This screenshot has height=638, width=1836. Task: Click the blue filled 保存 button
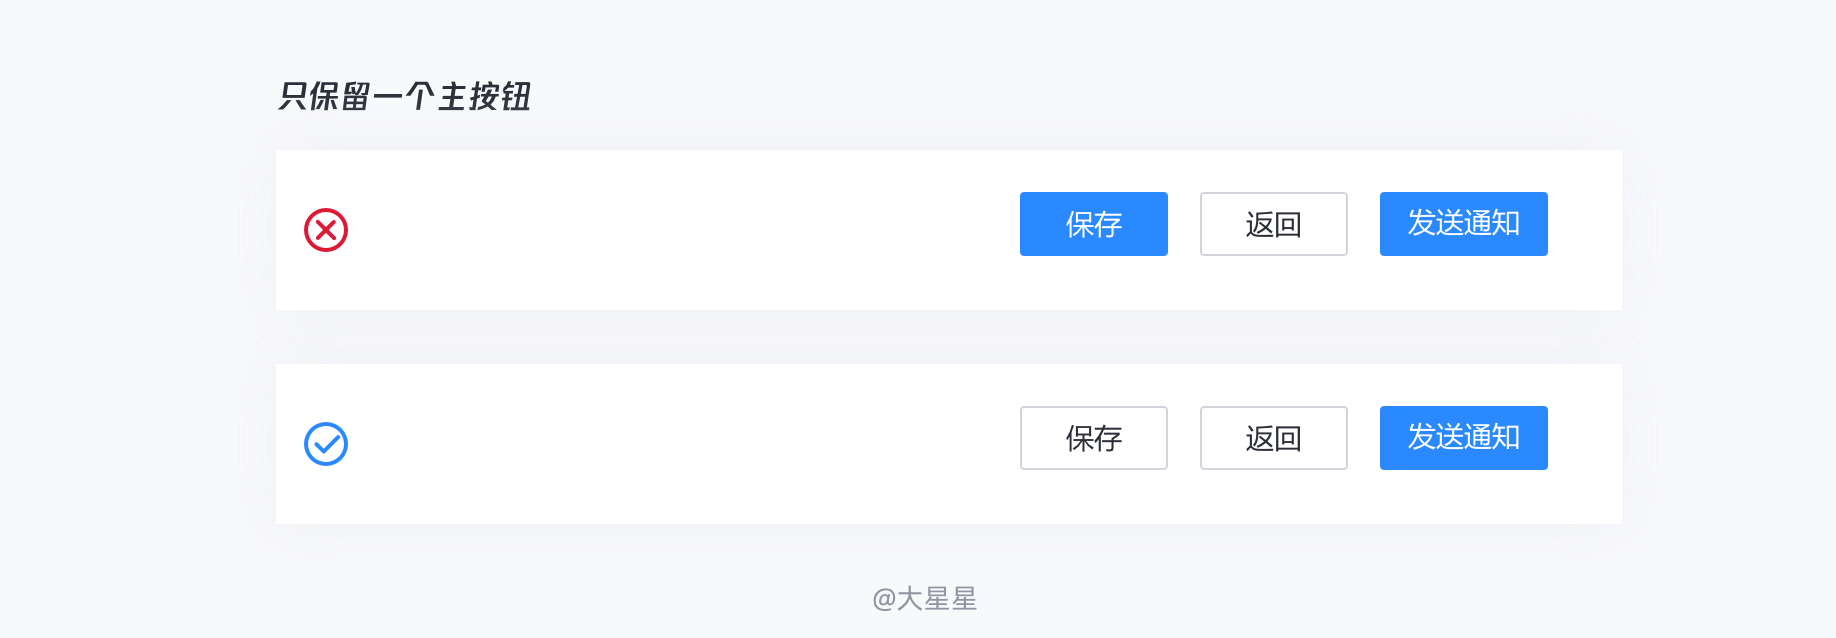point(1094,224)
